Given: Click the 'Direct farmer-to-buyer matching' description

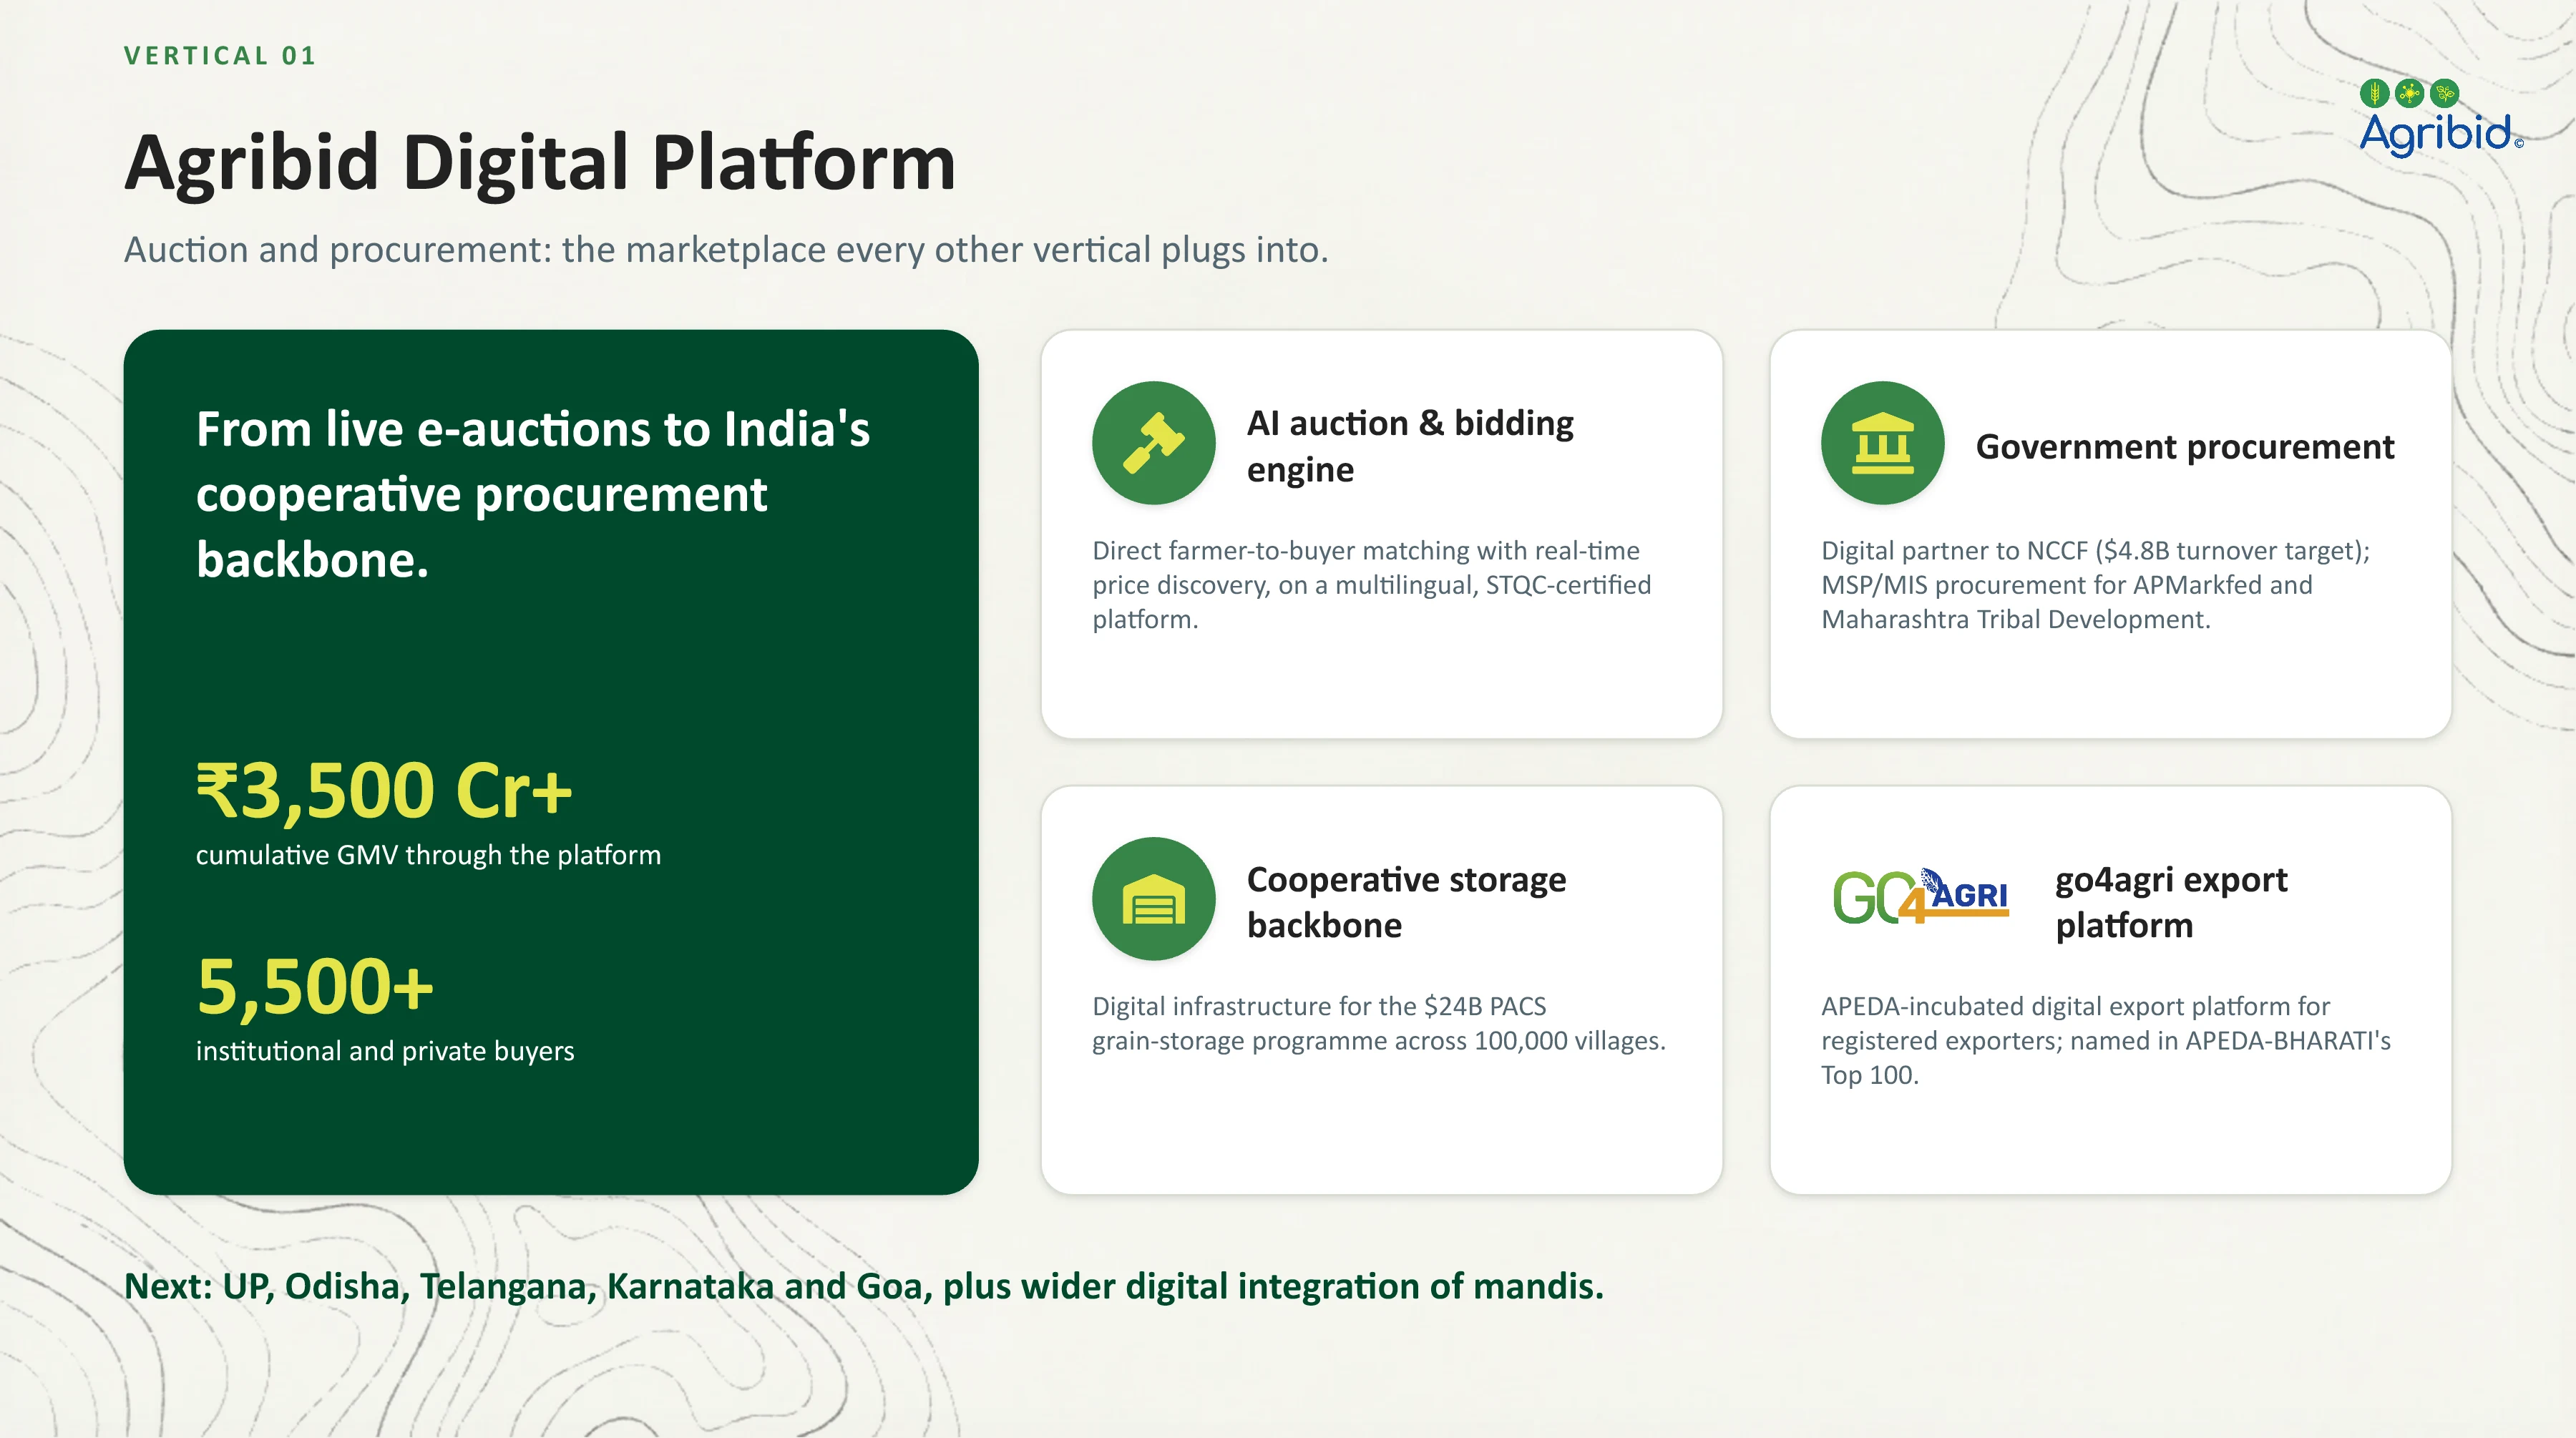Looking at the screenshot, I should (1372, 585).
